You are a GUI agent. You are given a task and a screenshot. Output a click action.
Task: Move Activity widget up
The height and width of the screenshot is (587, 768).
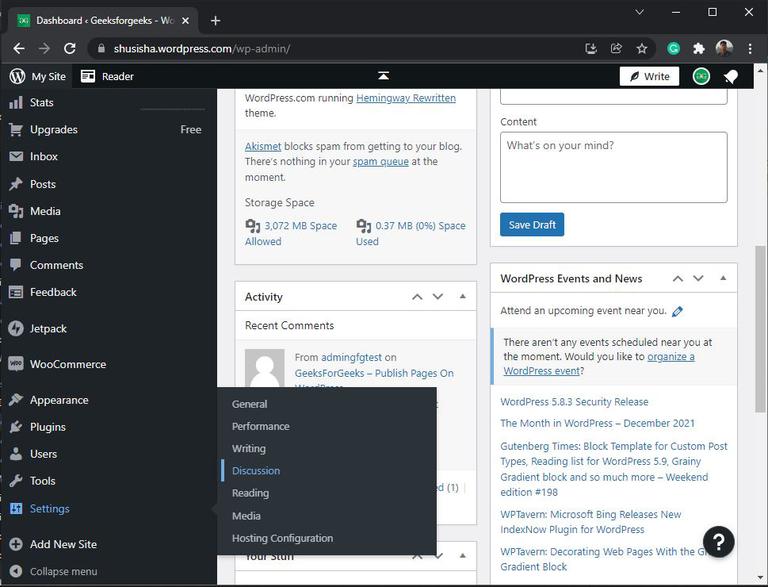pyautogui.click(x=417, y=296)
